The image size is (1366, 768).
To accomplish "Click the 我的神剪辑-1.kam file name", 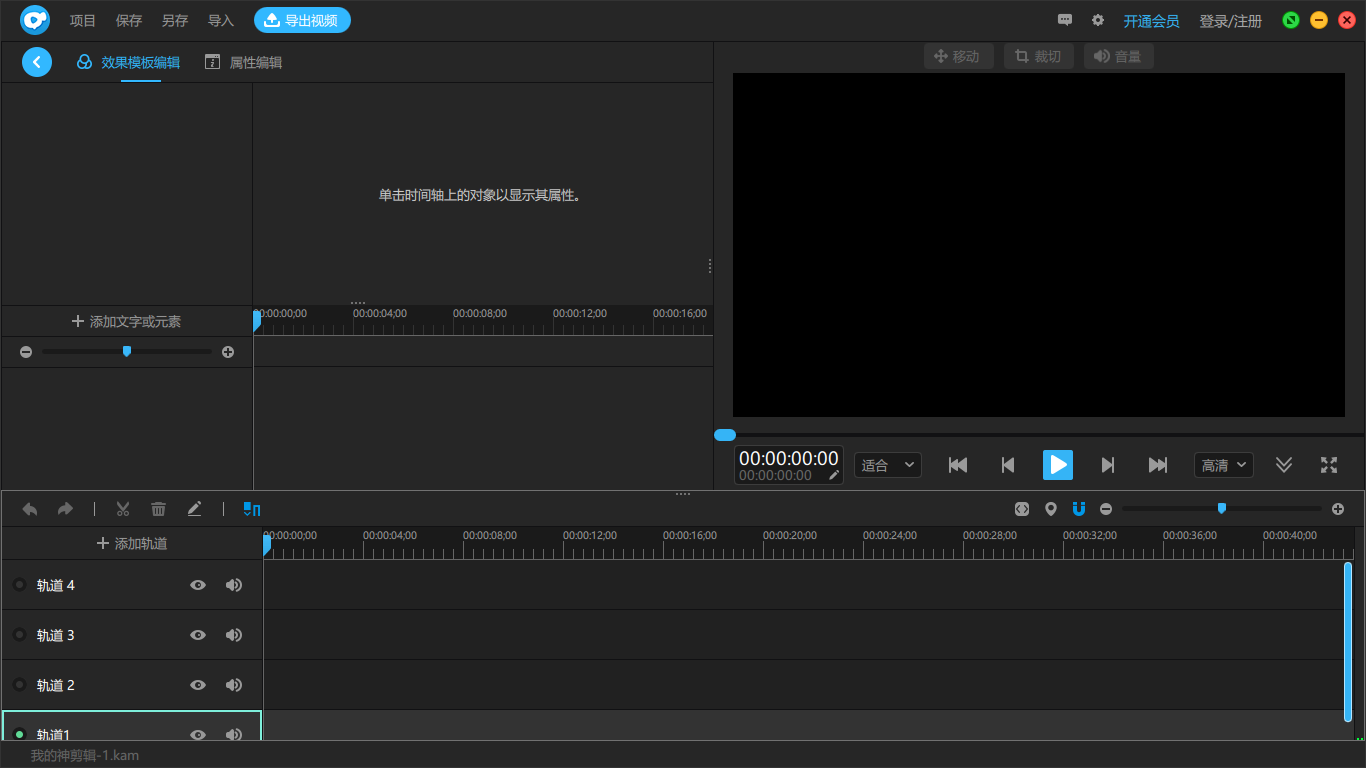I will [x=85, y=755].
